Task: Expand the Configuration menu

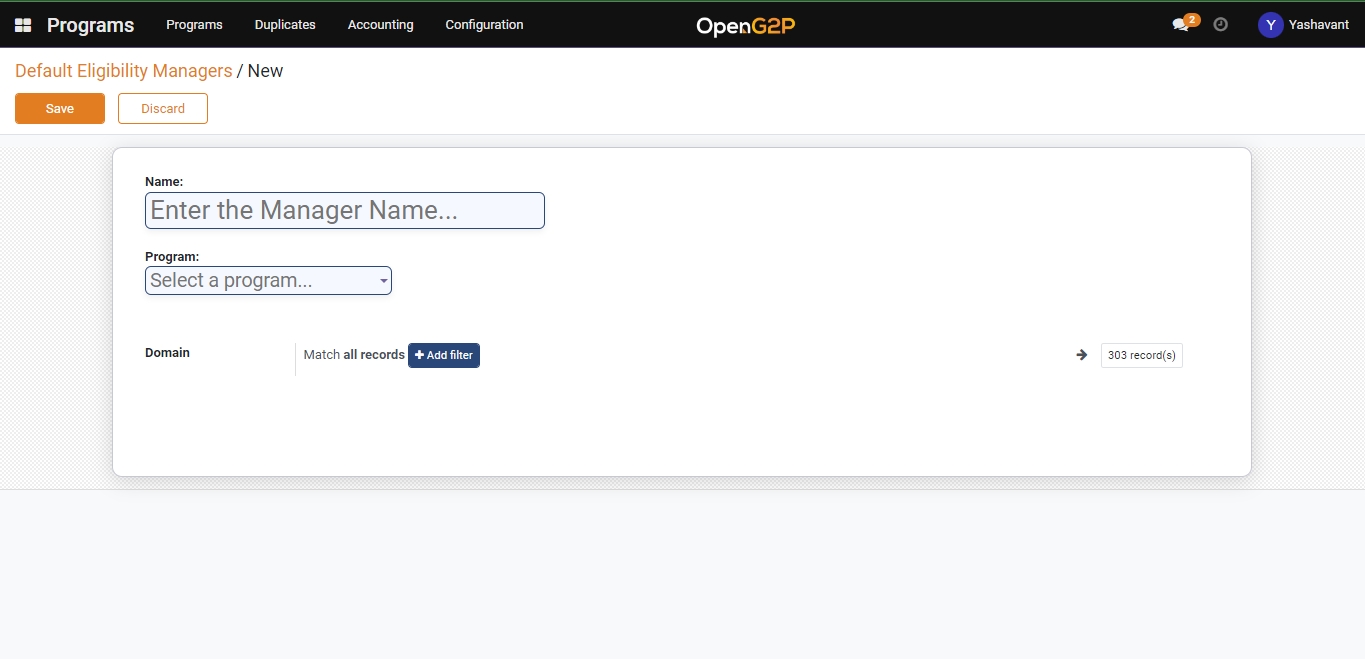Action: coord(484,25)
